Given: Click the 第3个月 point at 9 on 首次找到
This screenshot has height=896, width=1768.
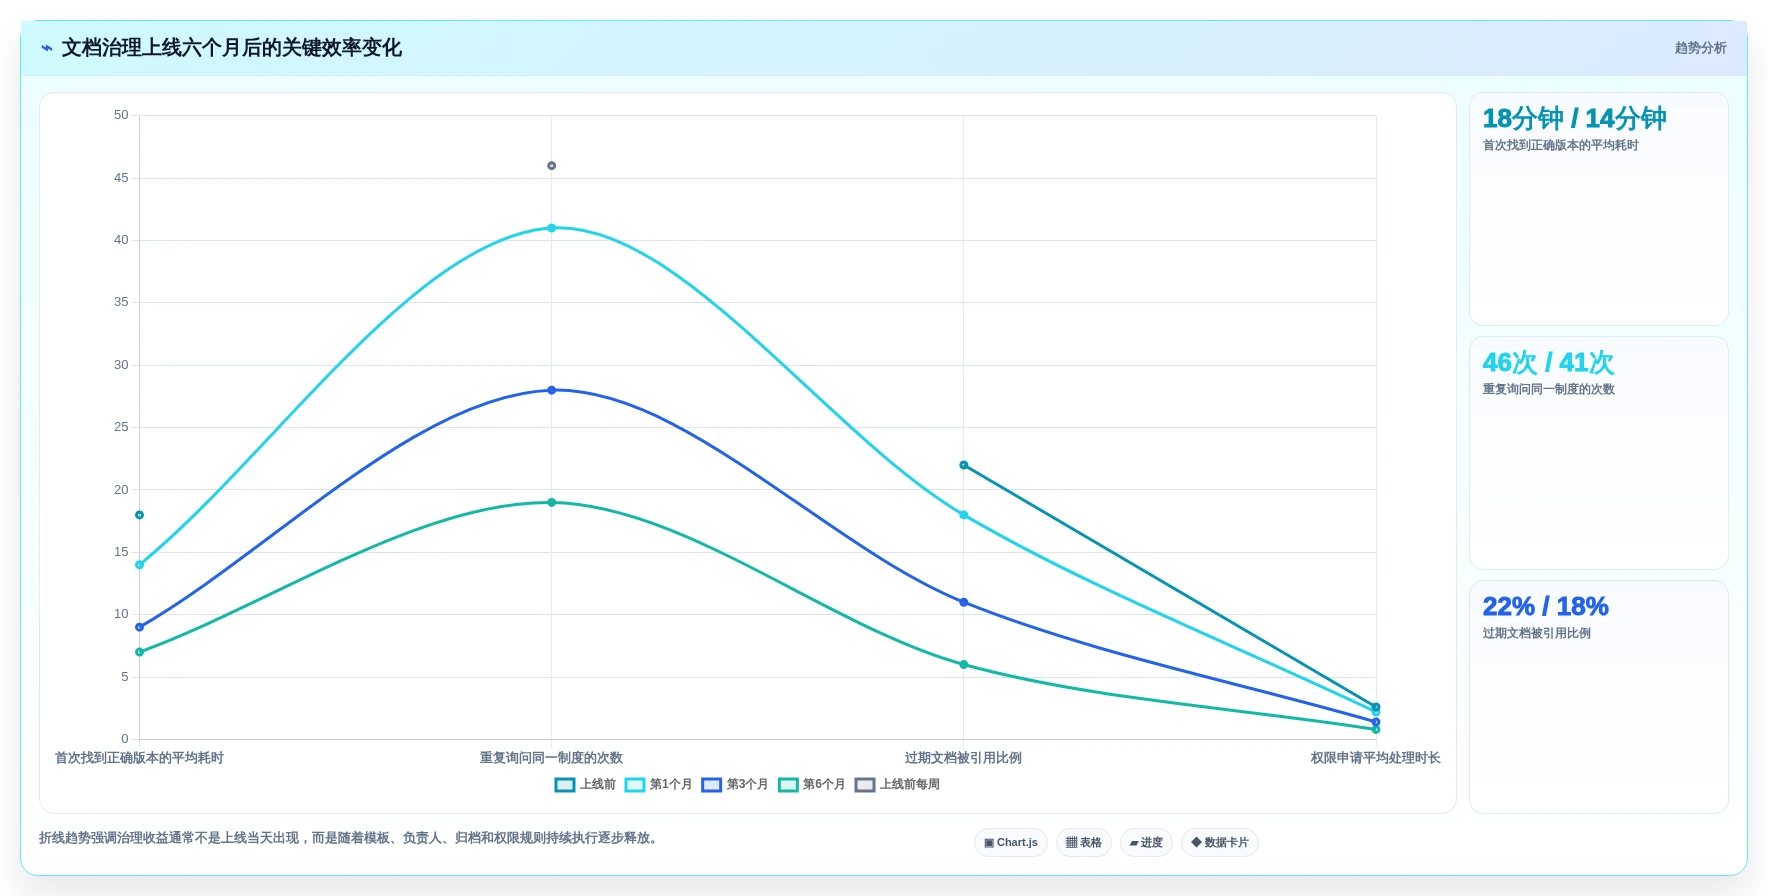Looking at the screenshot, I should click(139, 628).
